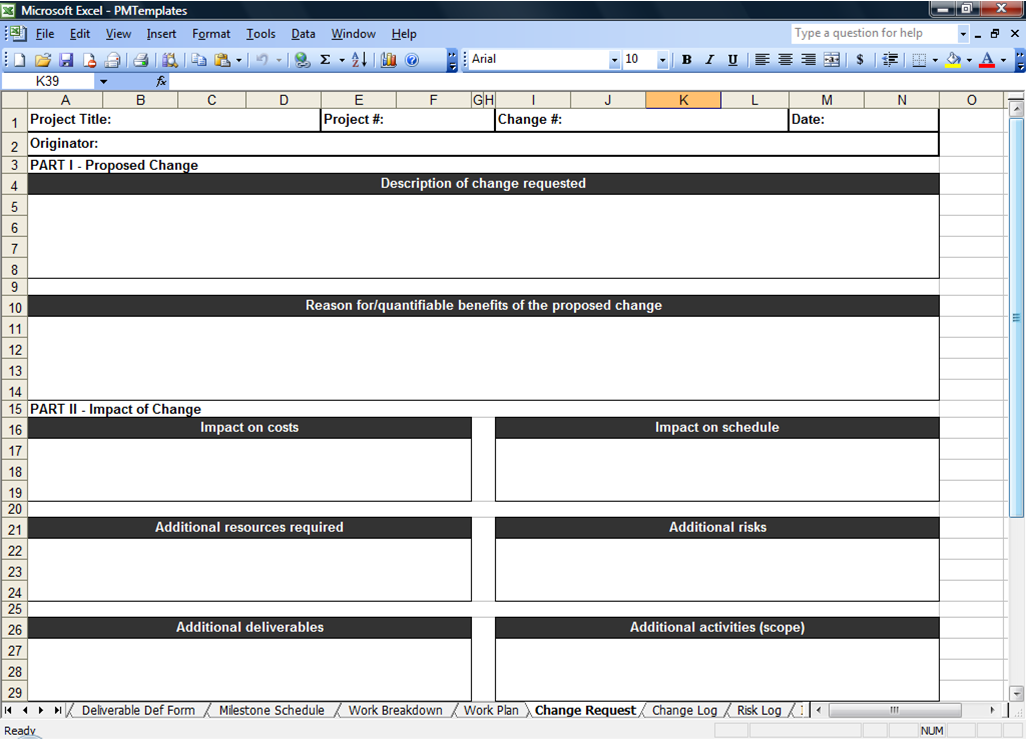Image resolution: width=1026 pixels, height=739 pixels.
Task: Open Excel Help with the question mark icon
Action: point(412,60)
